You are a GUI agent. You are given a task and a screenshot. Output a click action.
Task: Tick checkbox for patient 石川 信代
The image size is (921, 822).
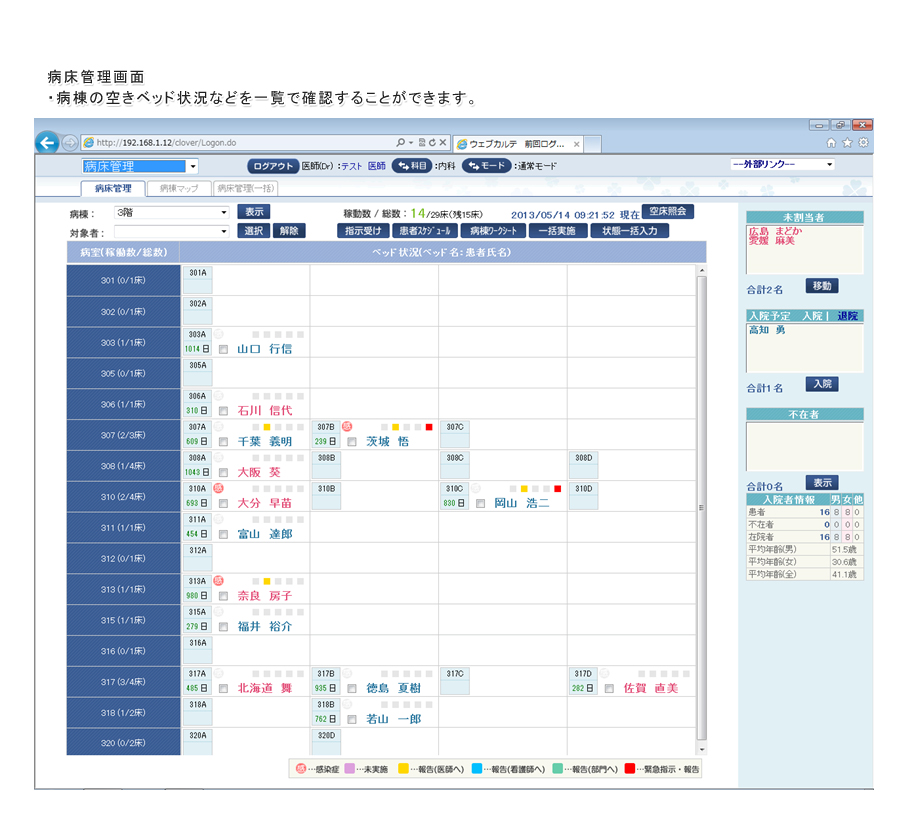click(223, 411)
